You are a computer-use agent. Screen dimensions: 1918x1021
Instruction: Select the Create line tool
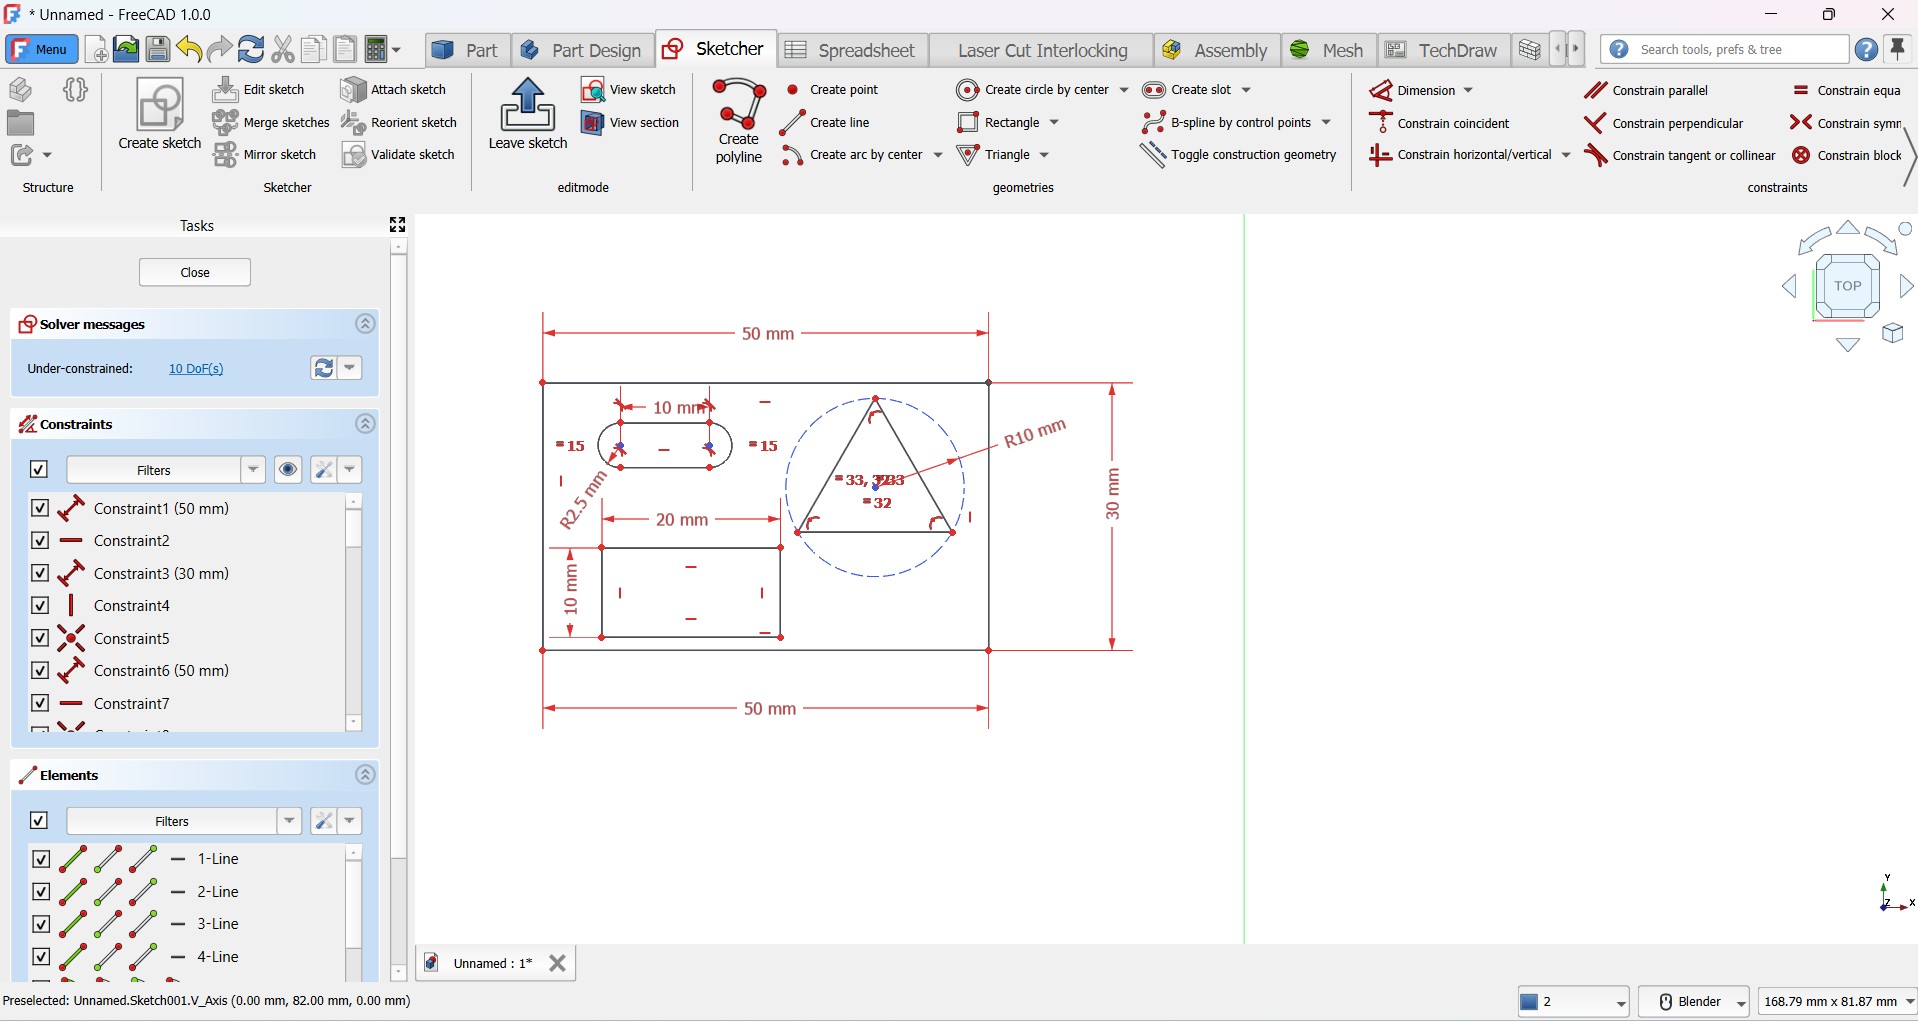[x=826, y=122]
